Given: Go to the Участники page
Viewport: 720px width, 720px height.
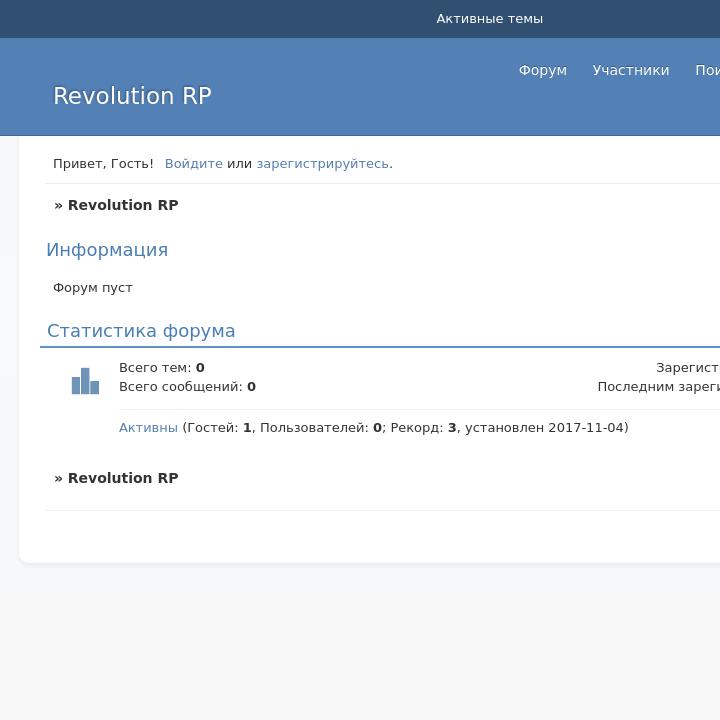Looking at the screenshot, I should (630, 70).
